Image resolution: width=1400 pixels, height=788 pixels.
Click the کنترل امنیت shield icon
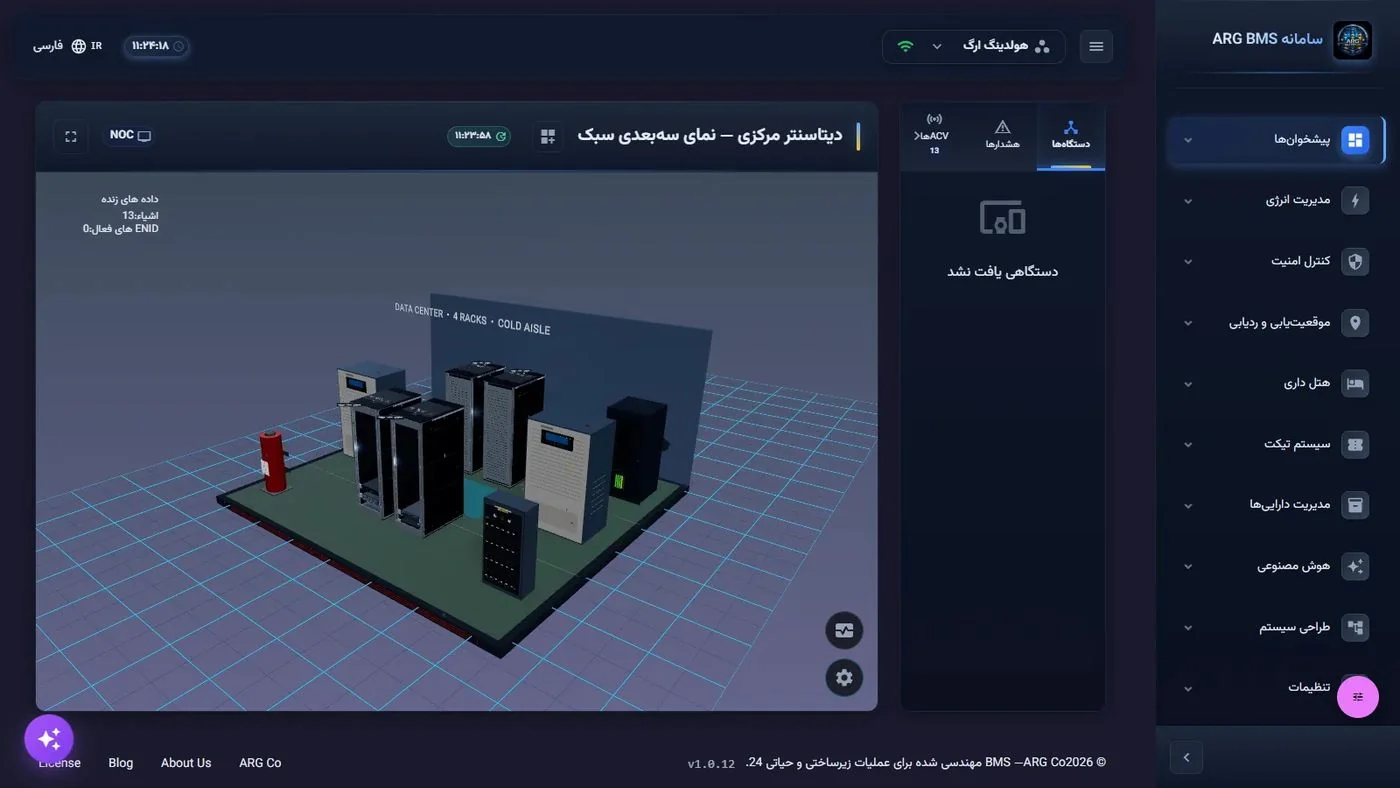pos(1355,261)
